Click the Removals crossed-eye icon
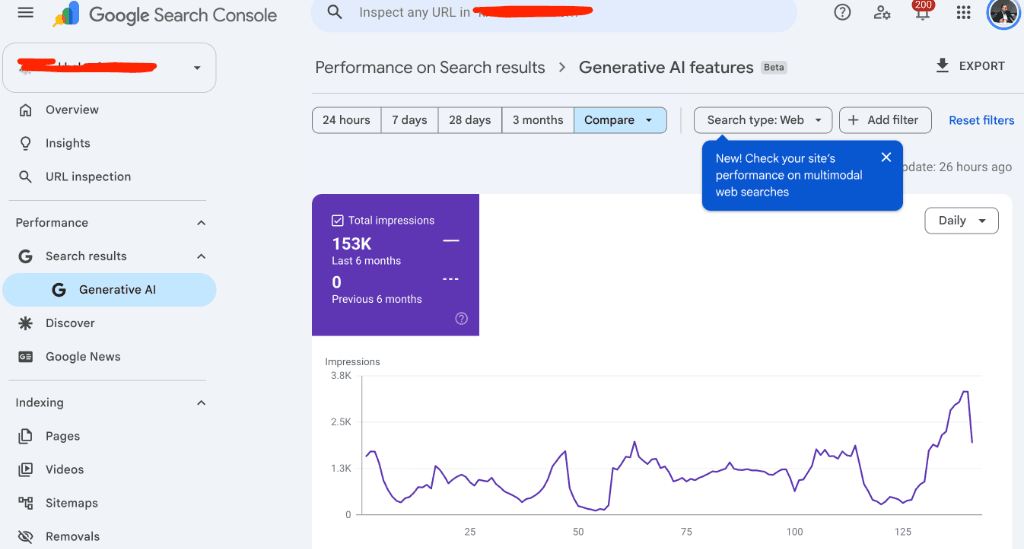This screenshot has height=549, width=1024. tap(25, 537)
